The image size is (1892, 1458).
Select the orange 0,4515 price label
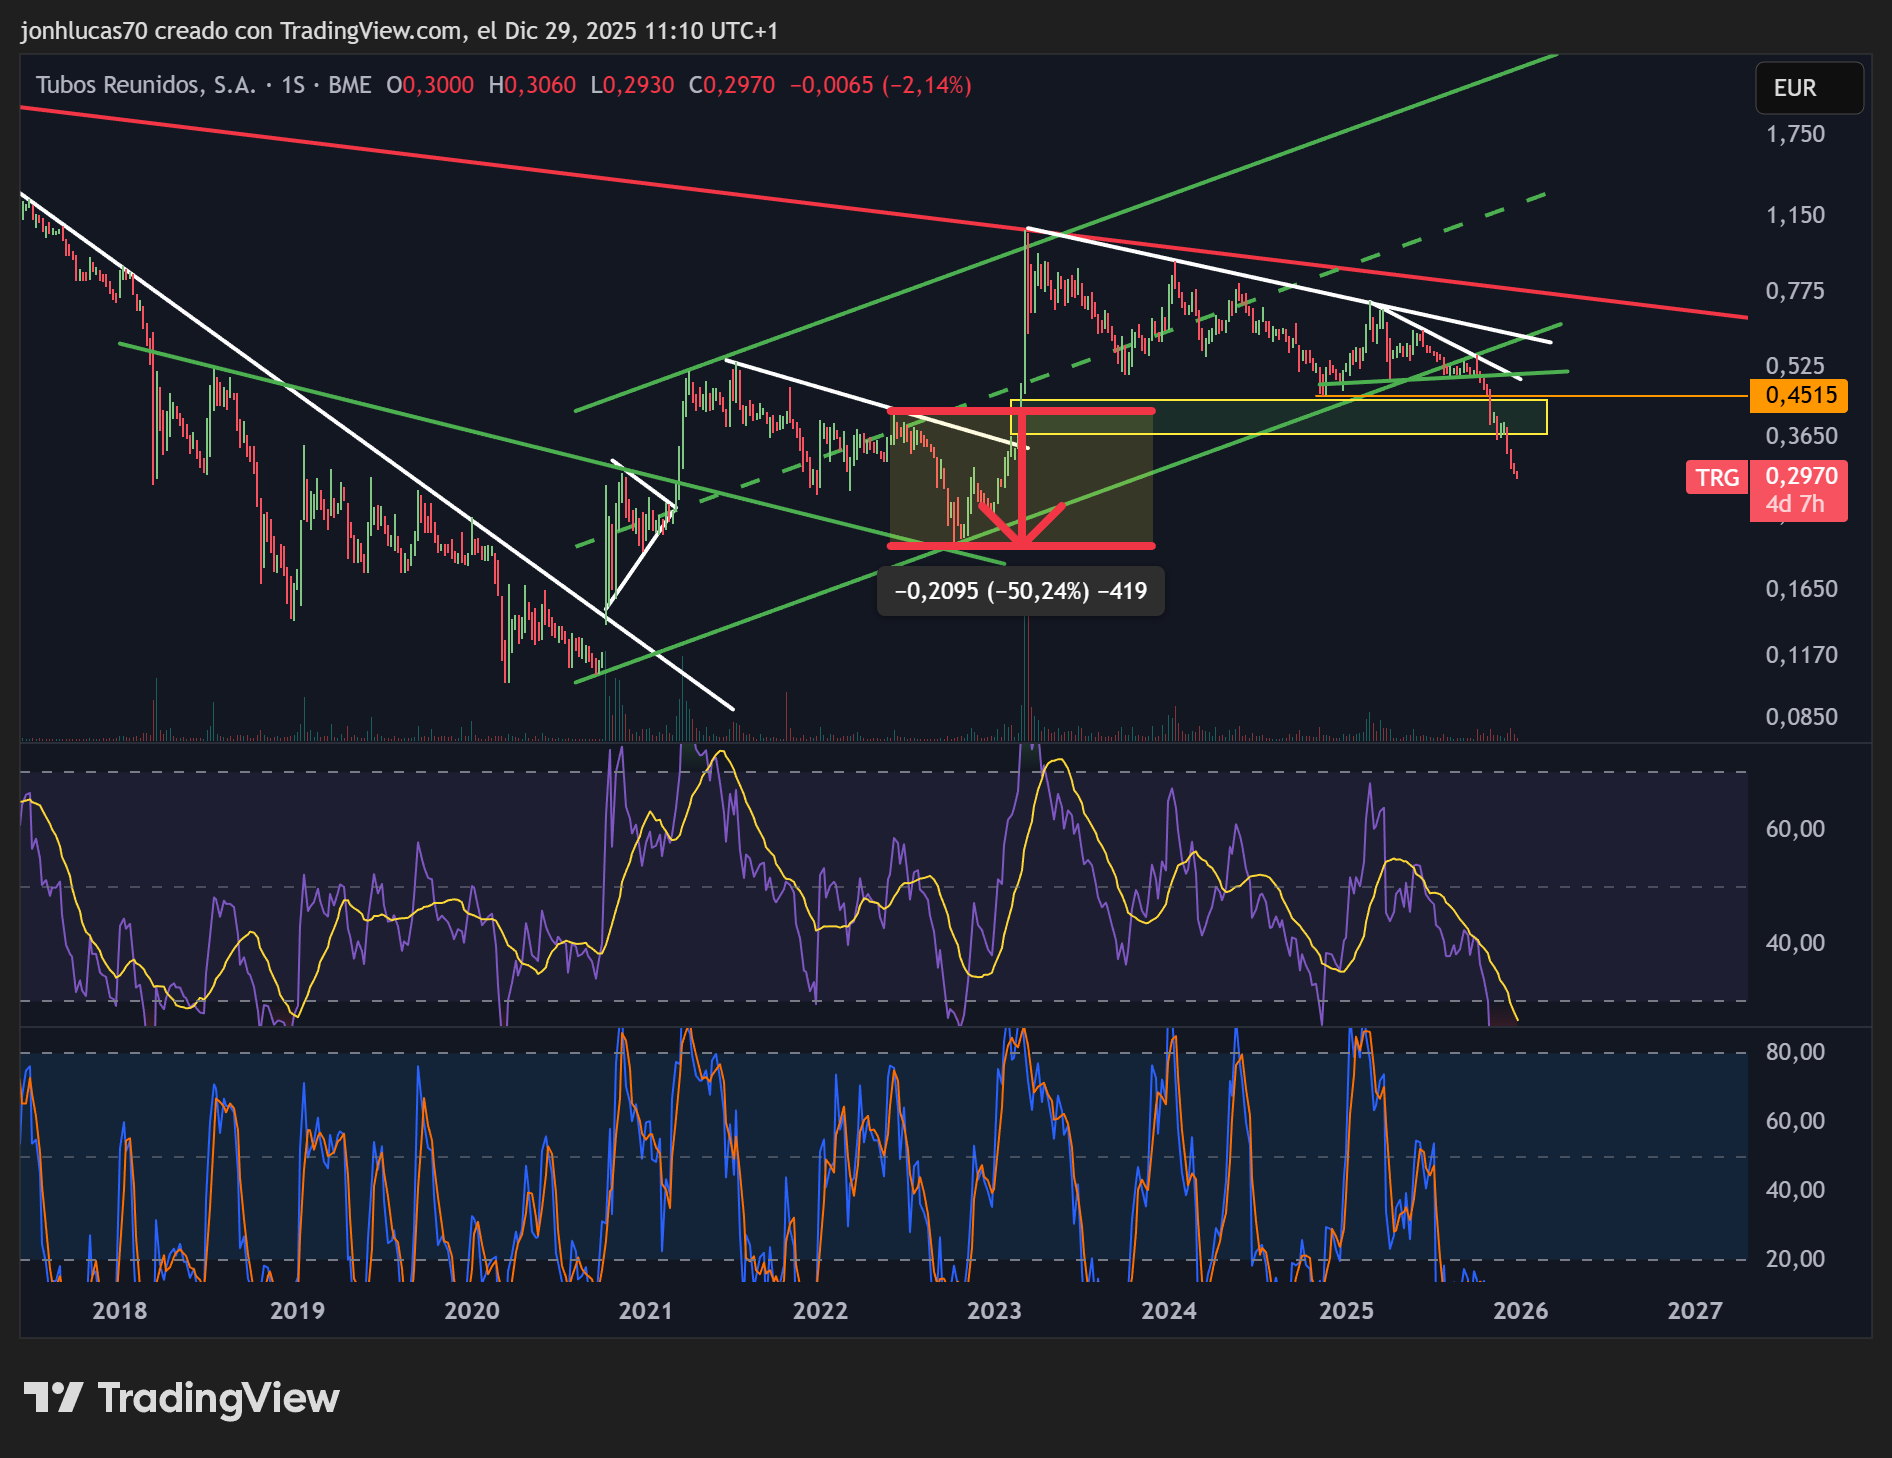pyautogui.click(x=1798, y=395)
